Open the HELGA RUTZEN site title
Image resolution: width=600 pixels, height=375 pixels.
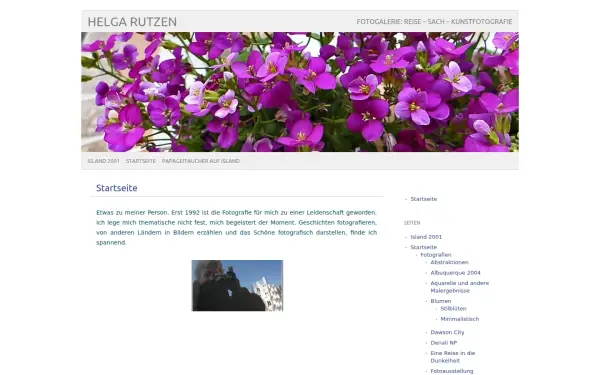tap(132, 22)
